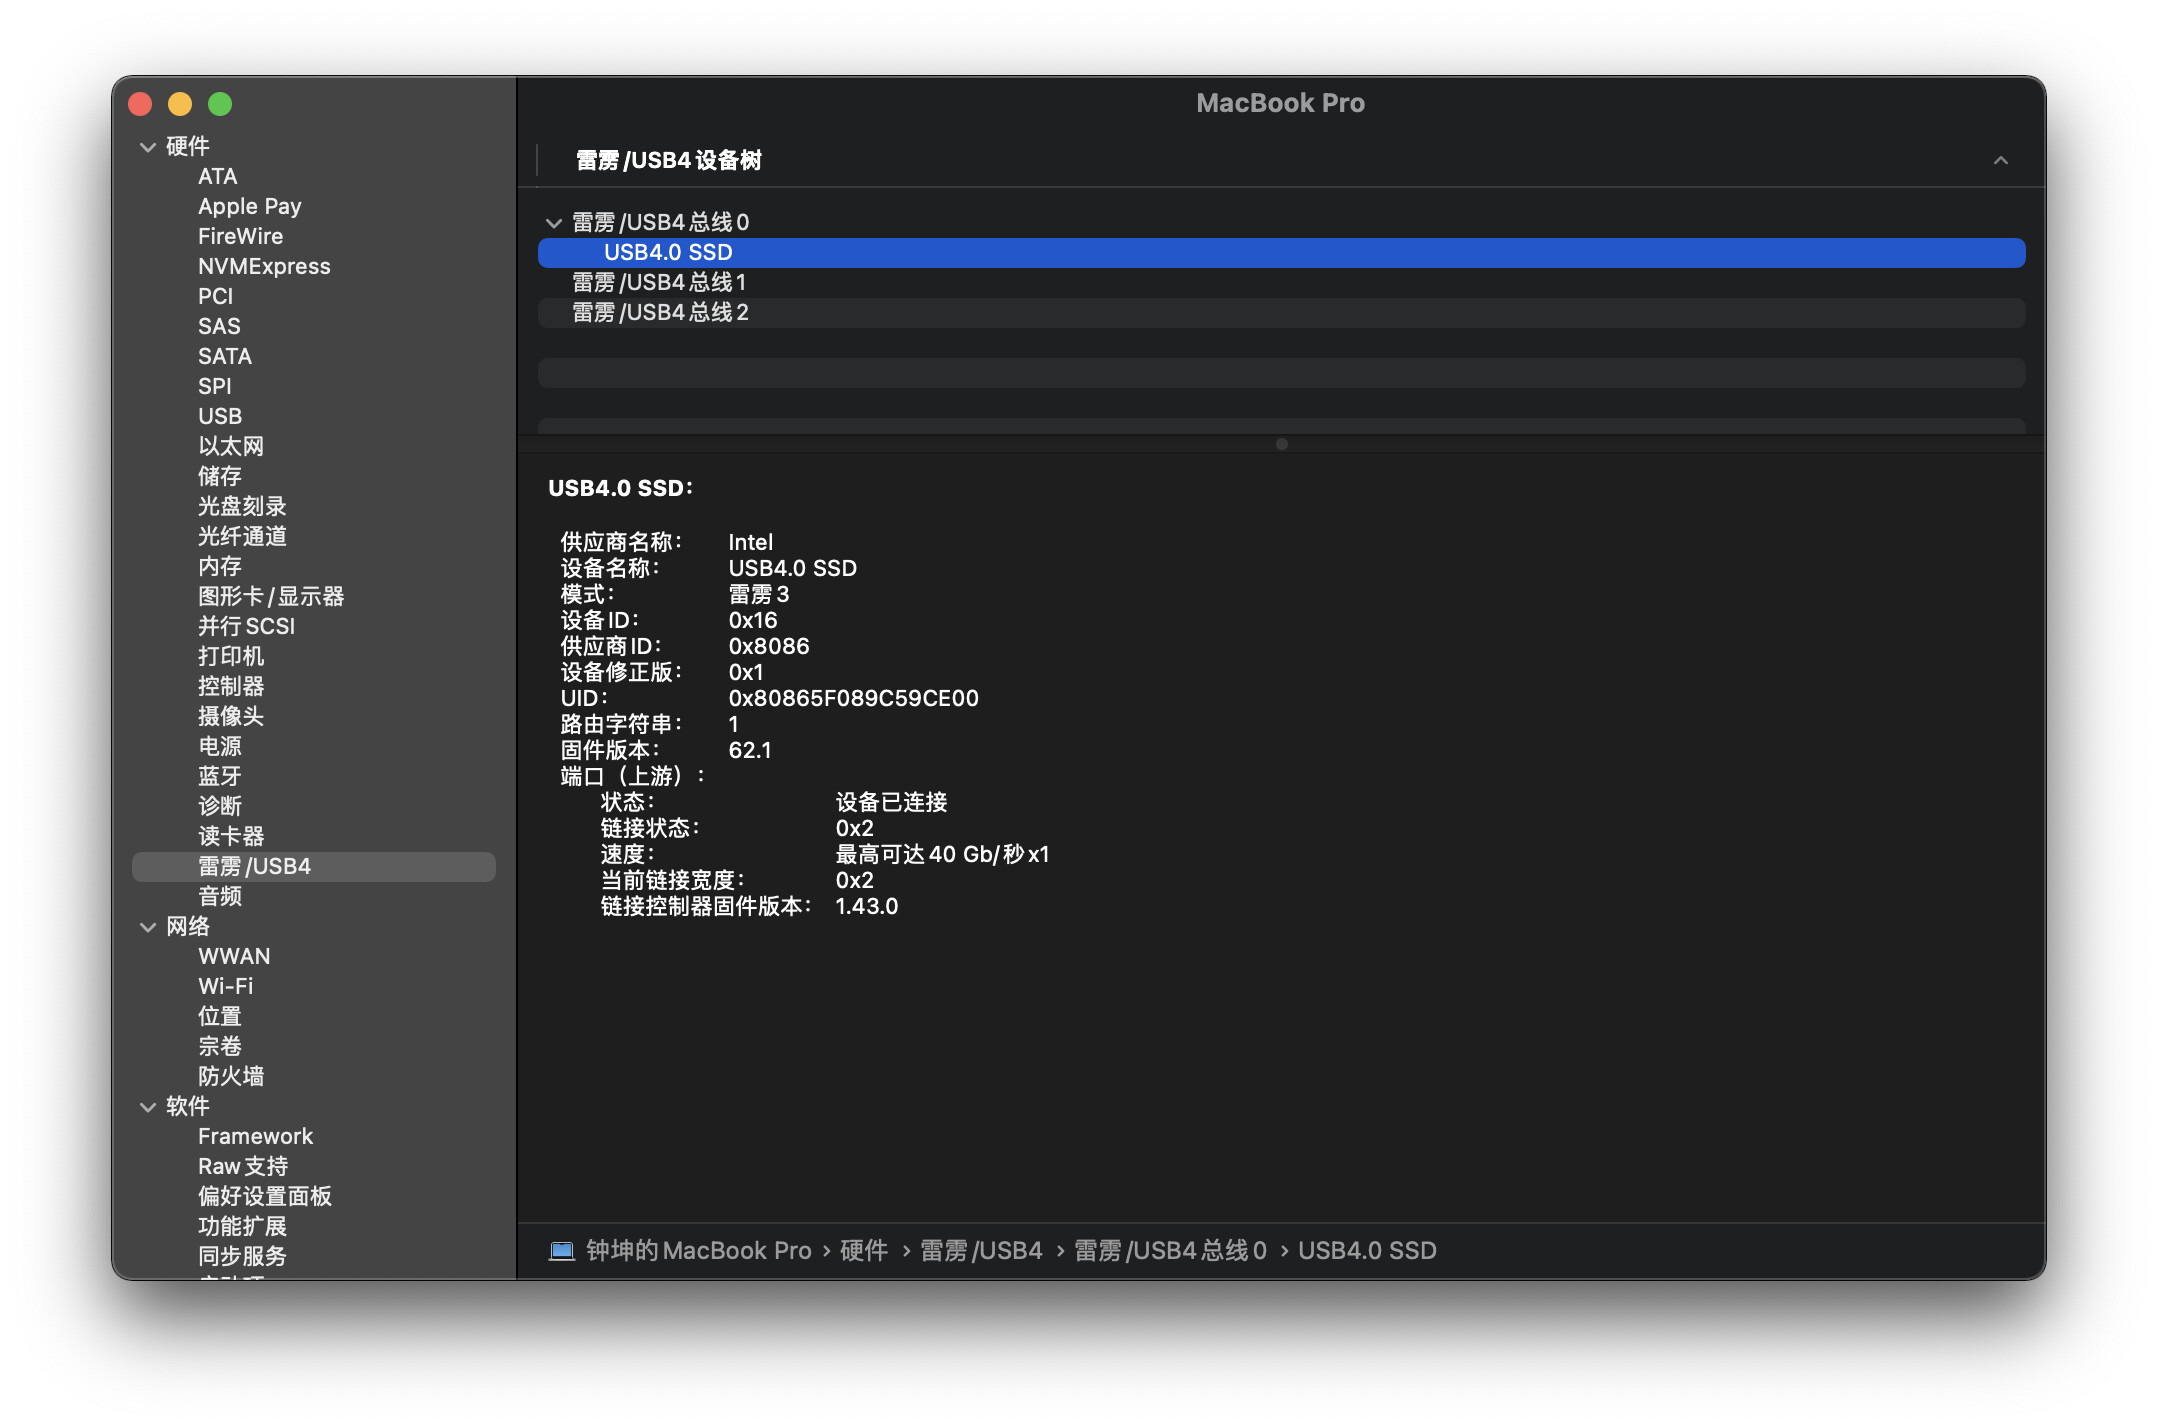2158x1428 pixels.
Task: Open Raw 支持 under 软件
Action: (243, 1167)
